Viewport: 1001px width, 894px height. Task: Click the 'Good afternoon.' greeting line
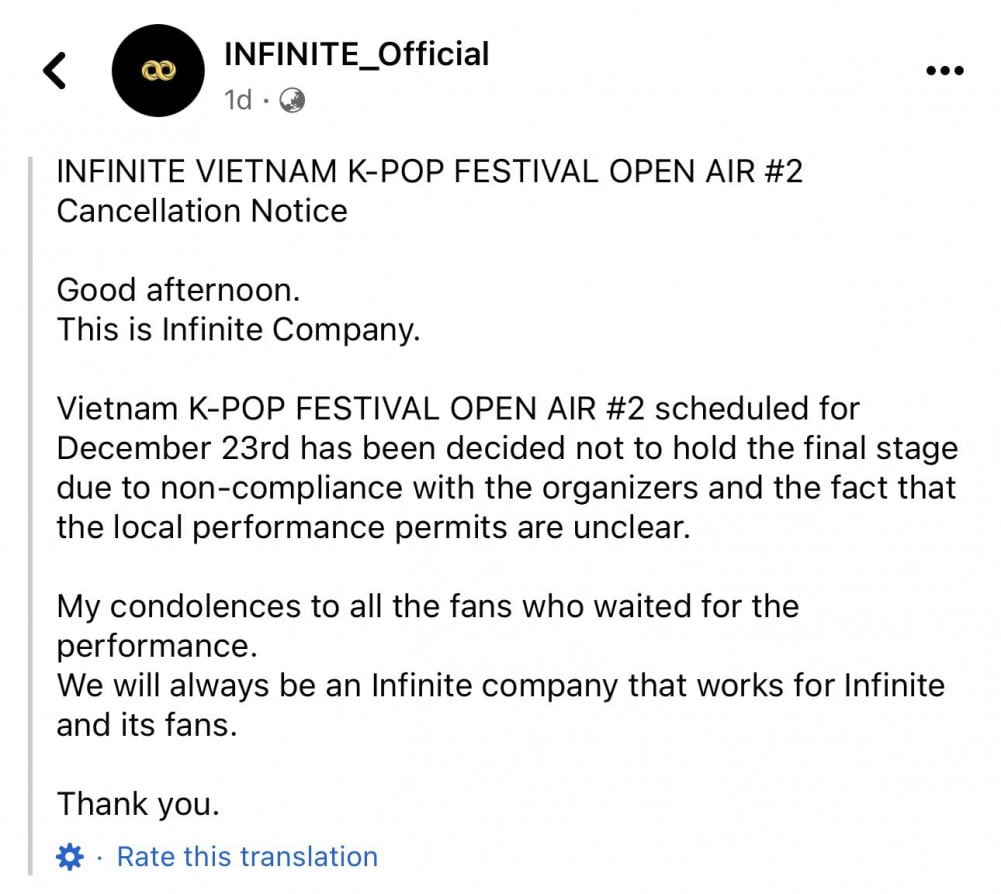tap(178, 290)
